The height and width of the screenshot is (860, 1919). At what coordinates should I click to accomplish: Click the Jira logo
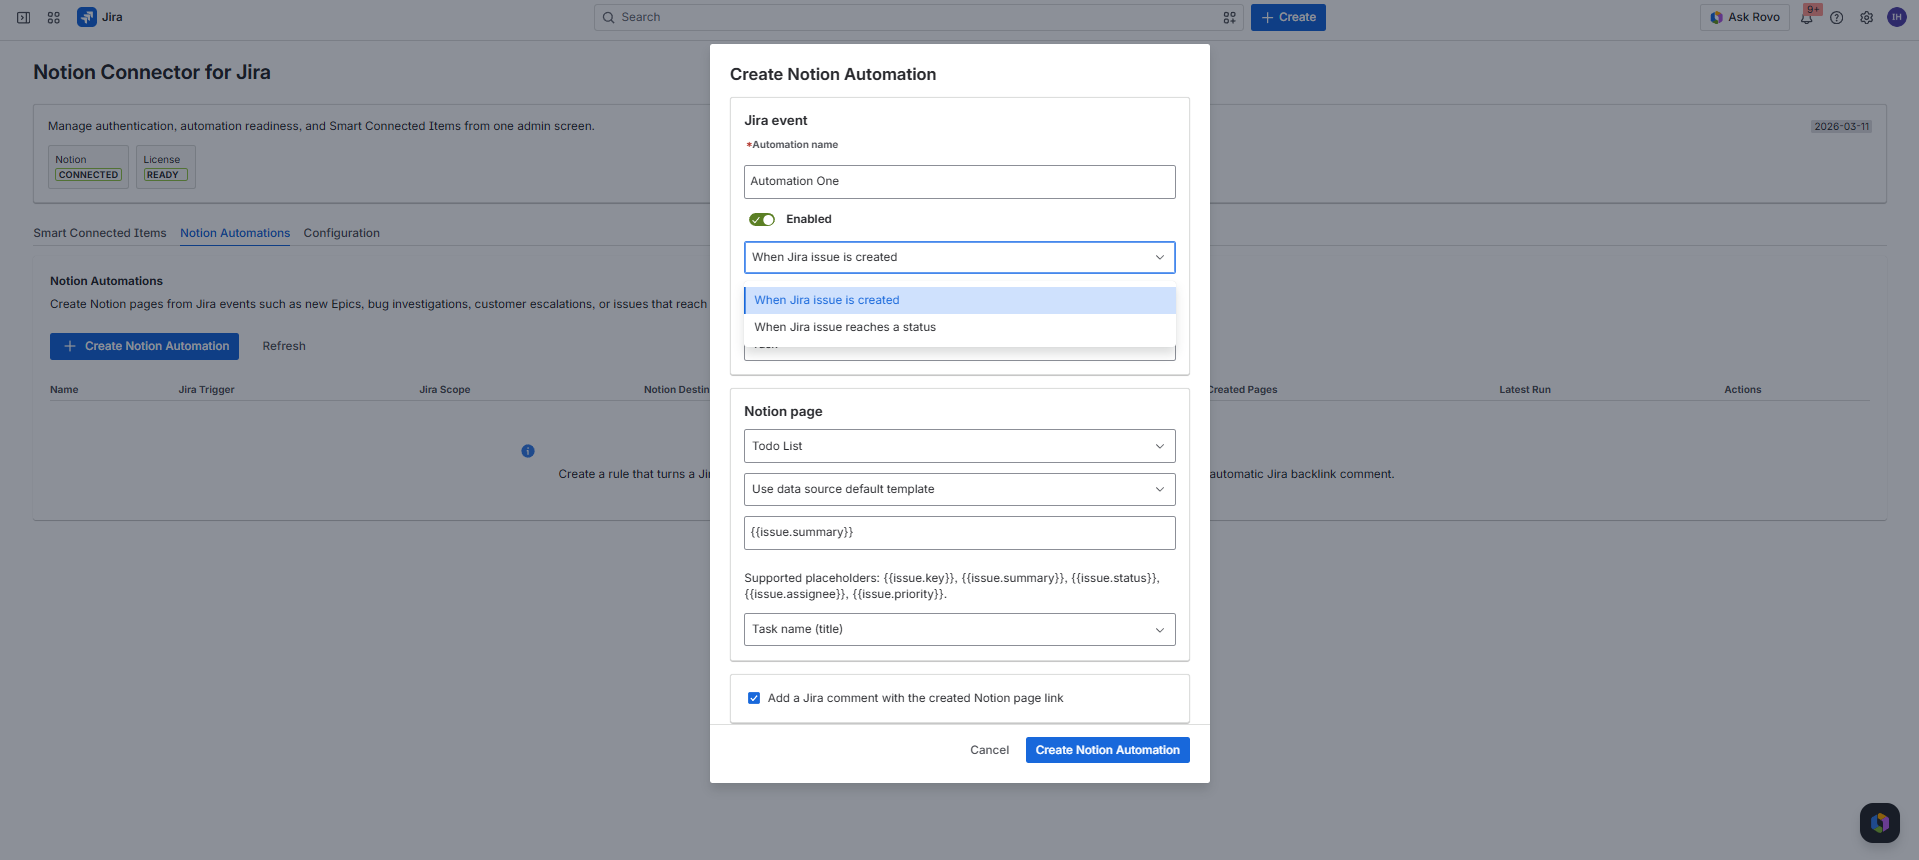pos(87,17)
